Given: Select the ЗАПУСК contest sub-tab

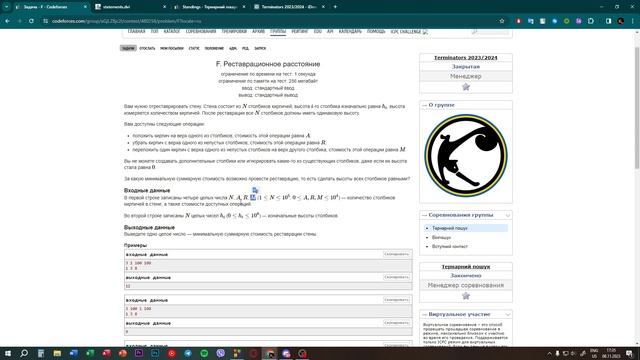Looking at the screenshot, I should (x=260, y=48).
